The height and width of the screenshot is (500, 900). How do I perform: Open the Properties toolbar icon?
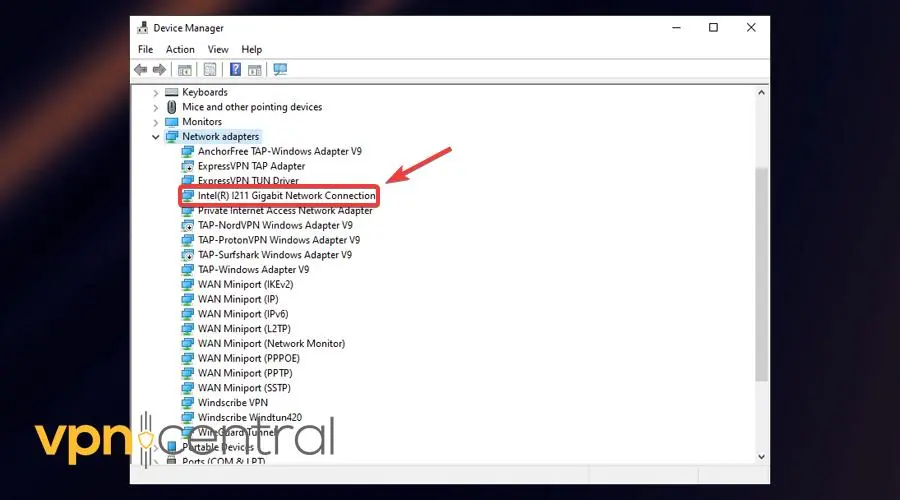[x=210, y=70]
